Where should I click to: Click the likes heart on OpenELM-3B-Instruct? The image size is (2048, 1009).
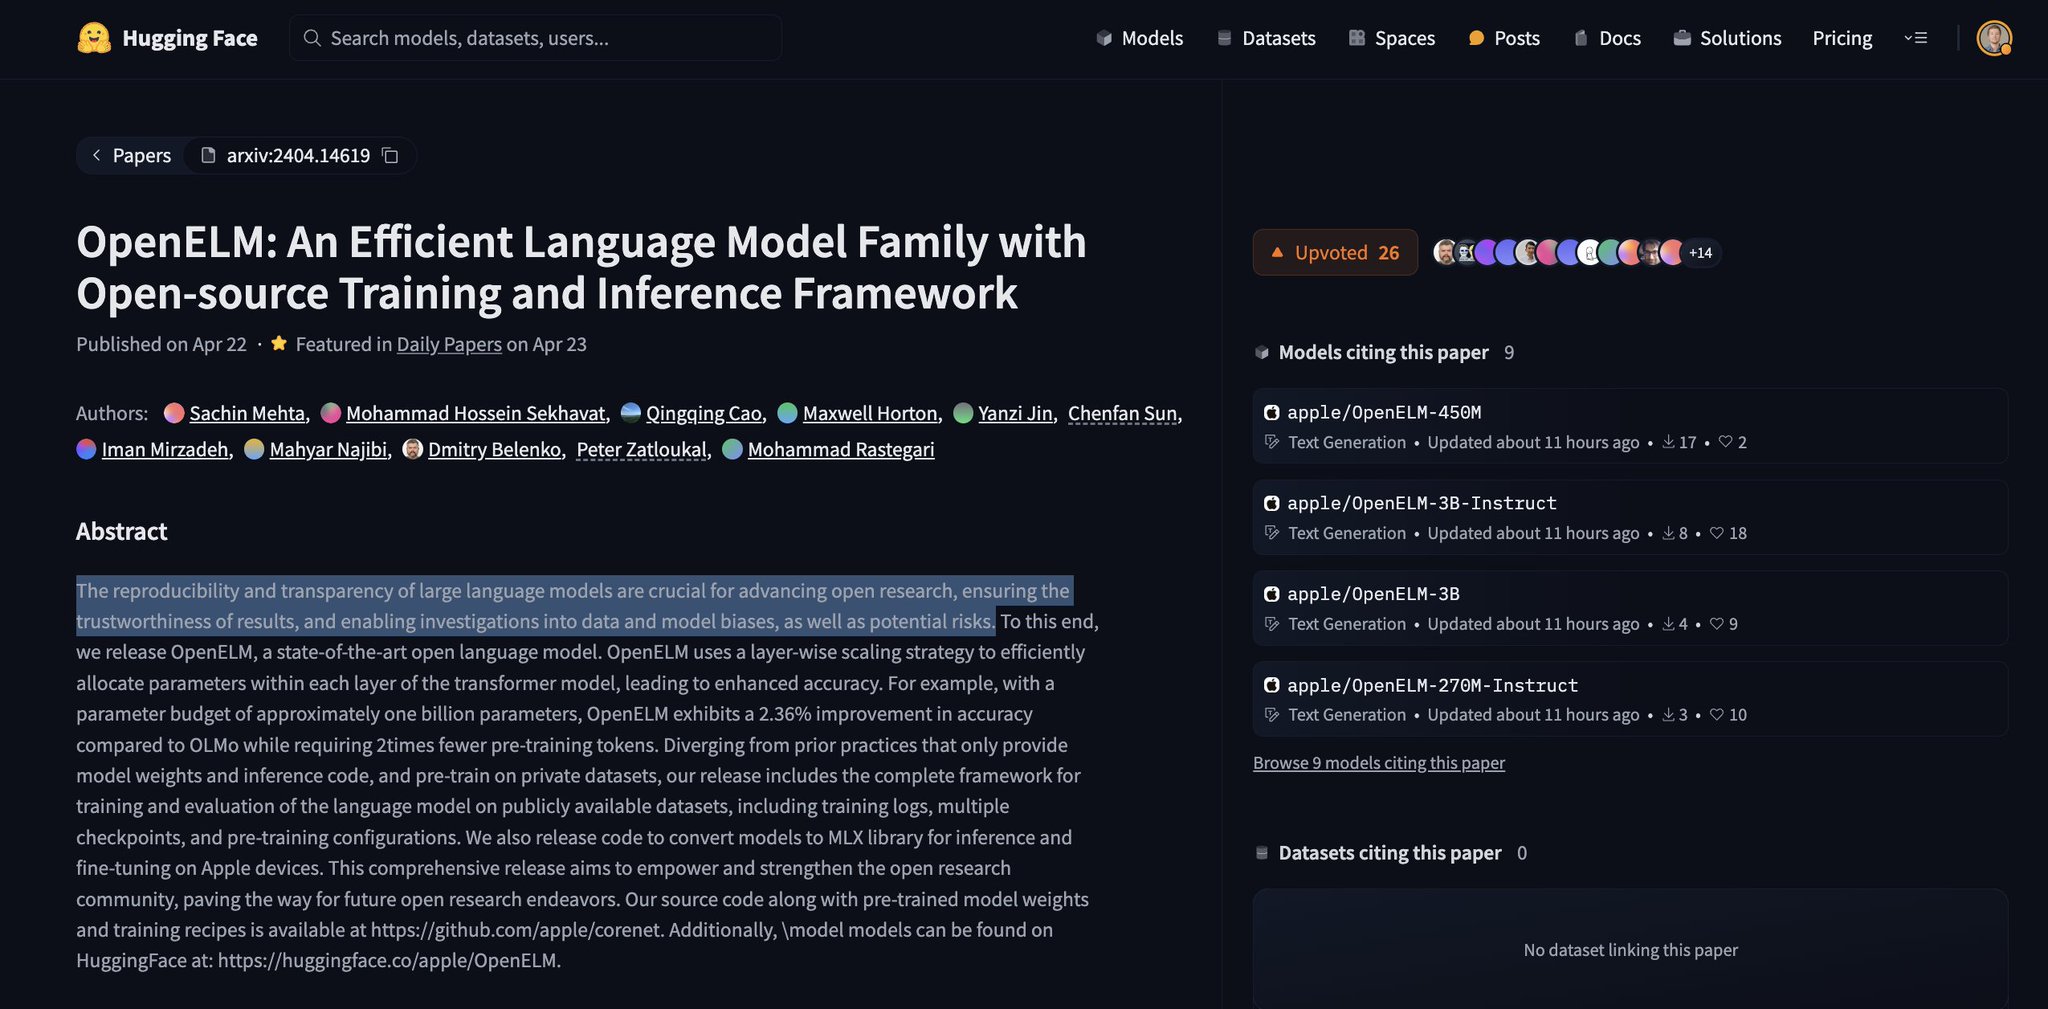click(1716, 533)
